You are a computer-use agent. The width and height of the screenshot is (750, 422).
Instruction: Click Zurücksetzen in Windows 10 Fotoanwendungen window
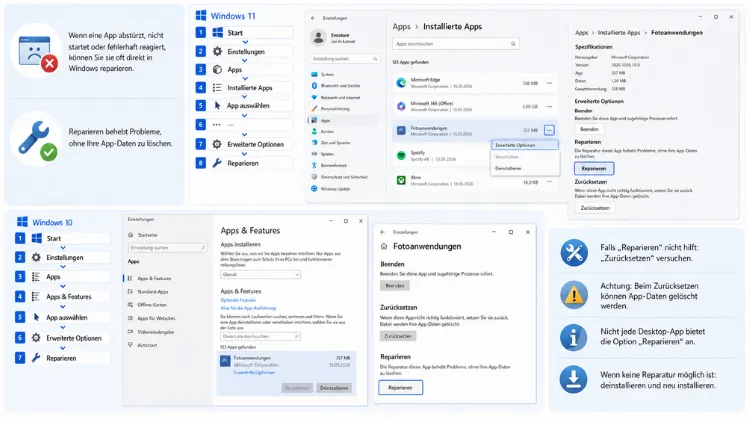[x=398, y=336]
